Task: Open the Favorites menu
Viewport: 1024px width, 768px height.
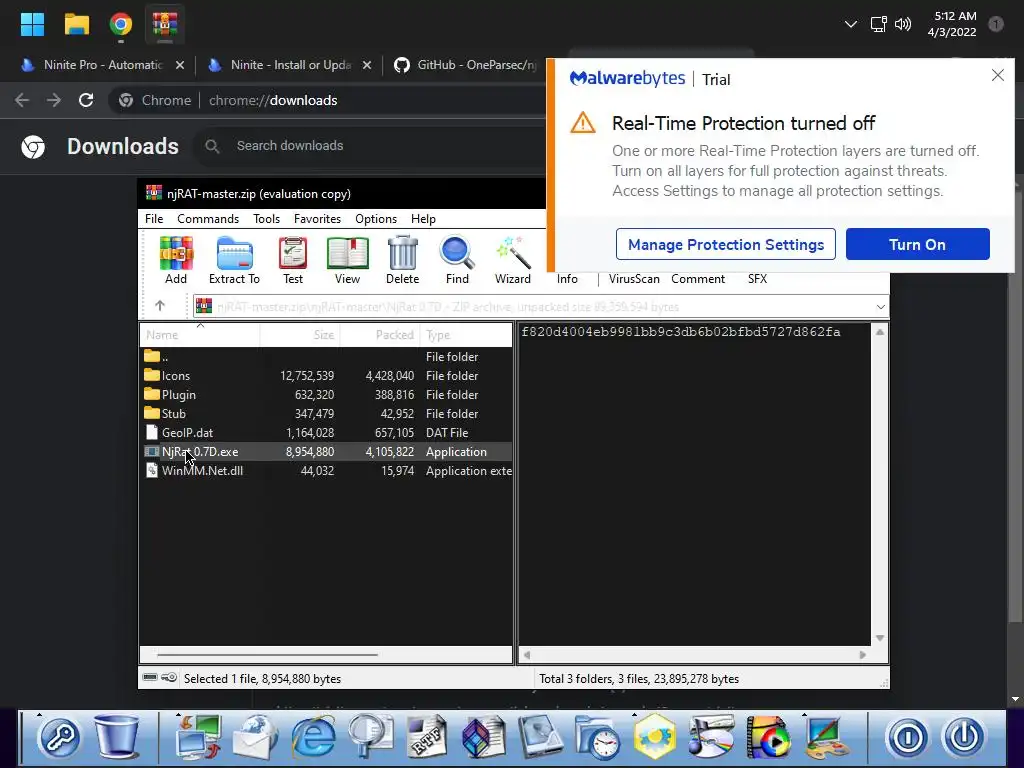Action: click(x=317, y=219)
